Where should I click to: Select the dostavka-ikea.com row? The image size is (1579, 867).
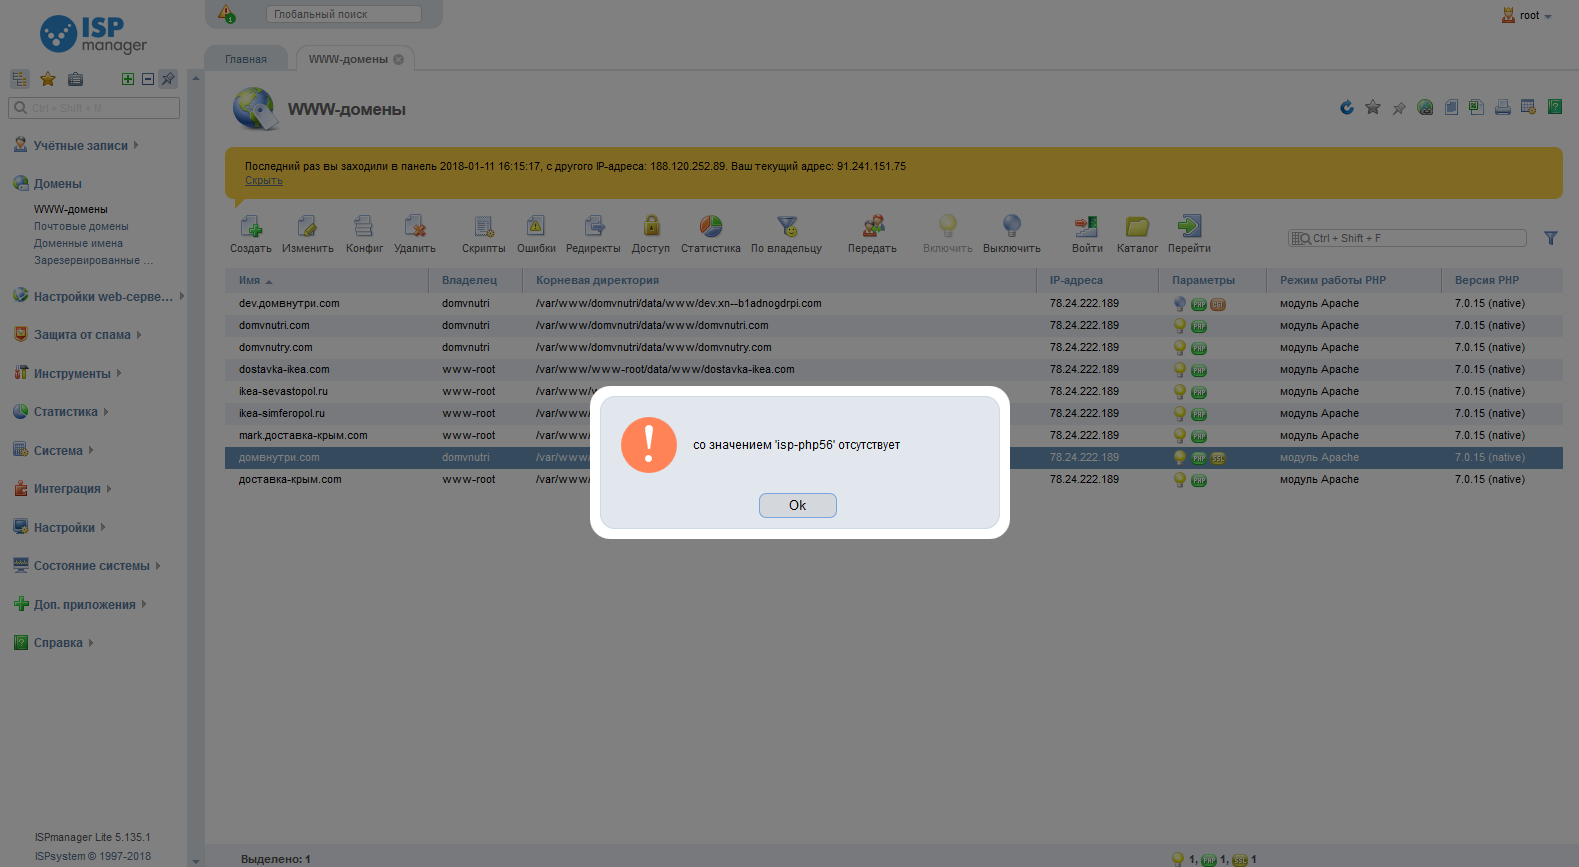894,369
